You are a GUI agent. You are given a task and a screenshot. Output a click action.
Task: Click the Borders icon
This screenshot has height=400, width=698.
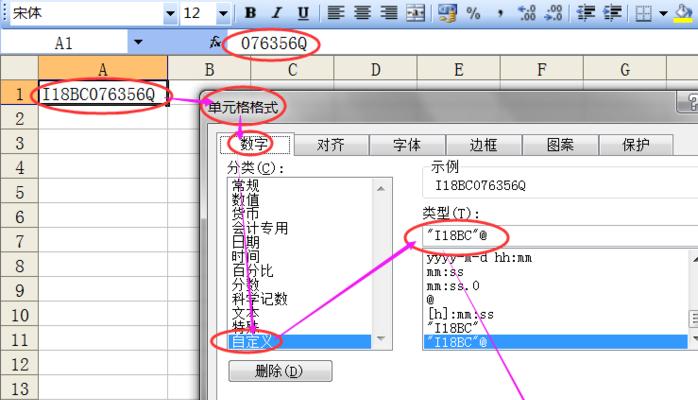[644, 13]
